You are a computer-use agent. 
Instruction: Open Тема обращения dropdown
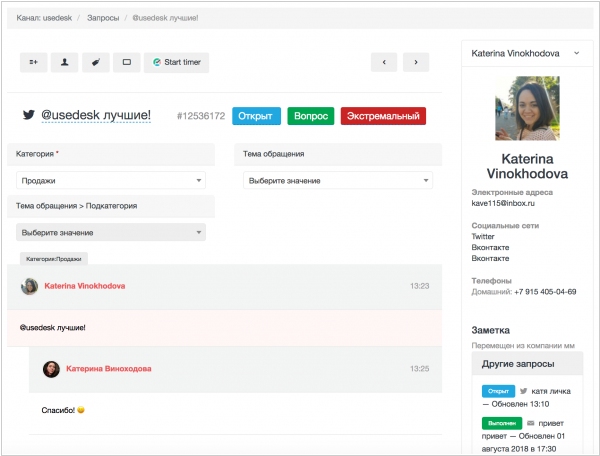coord(338,180)
